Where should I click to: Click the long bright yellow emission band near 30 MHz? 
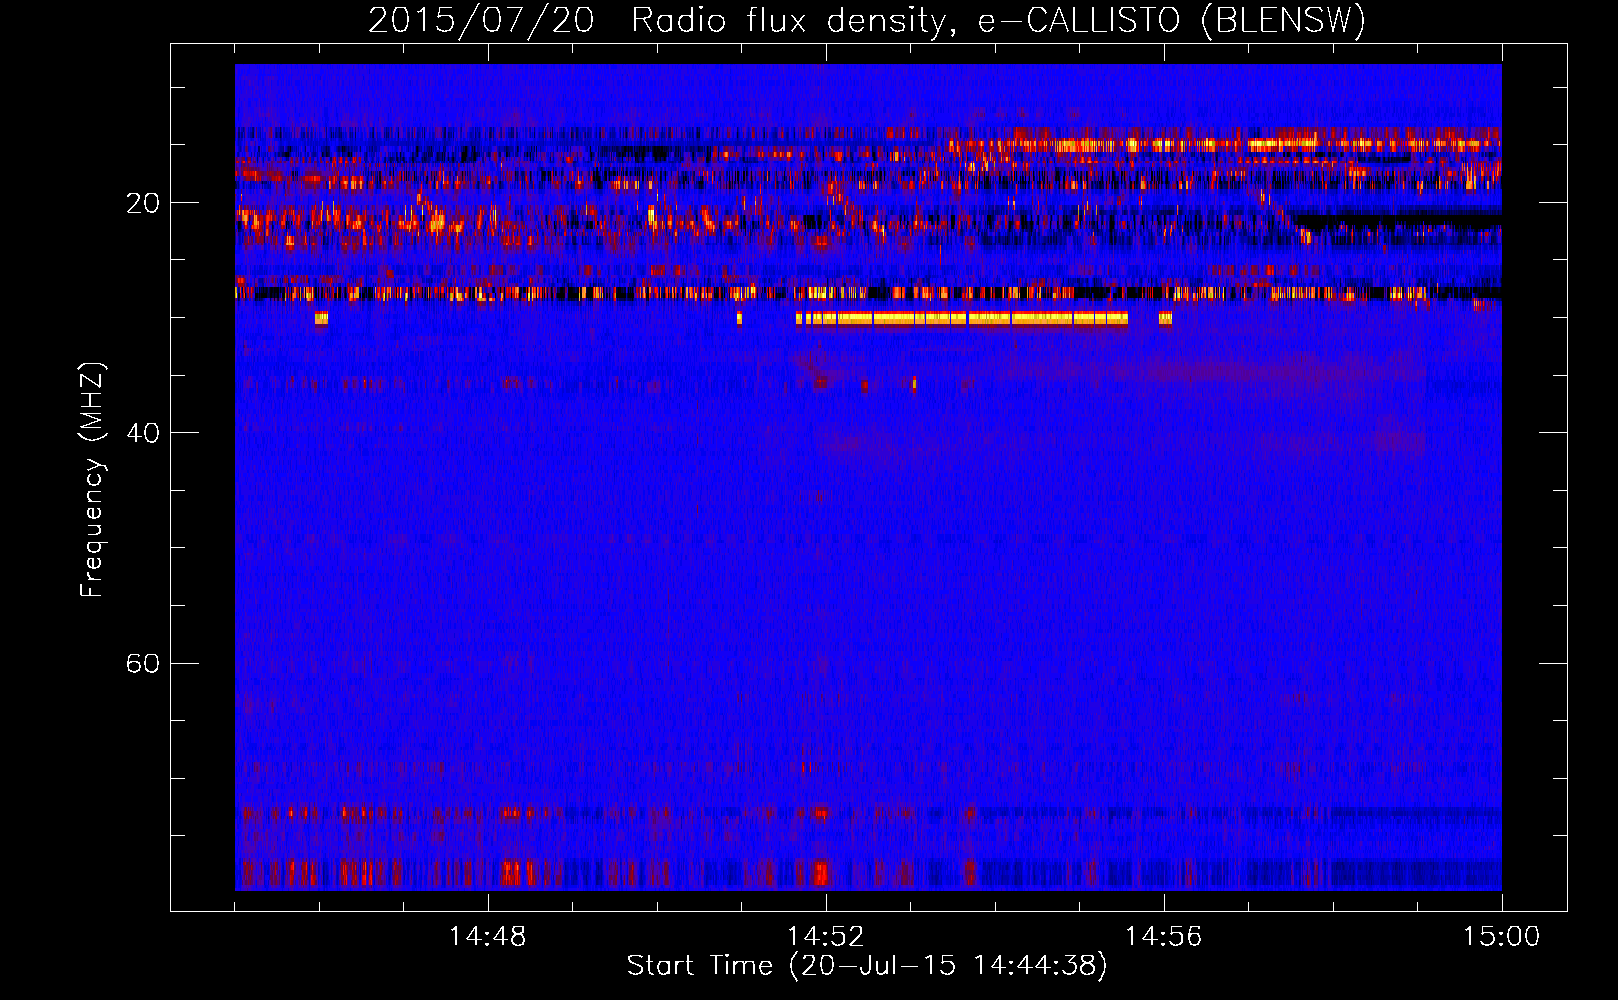(962, 318)
